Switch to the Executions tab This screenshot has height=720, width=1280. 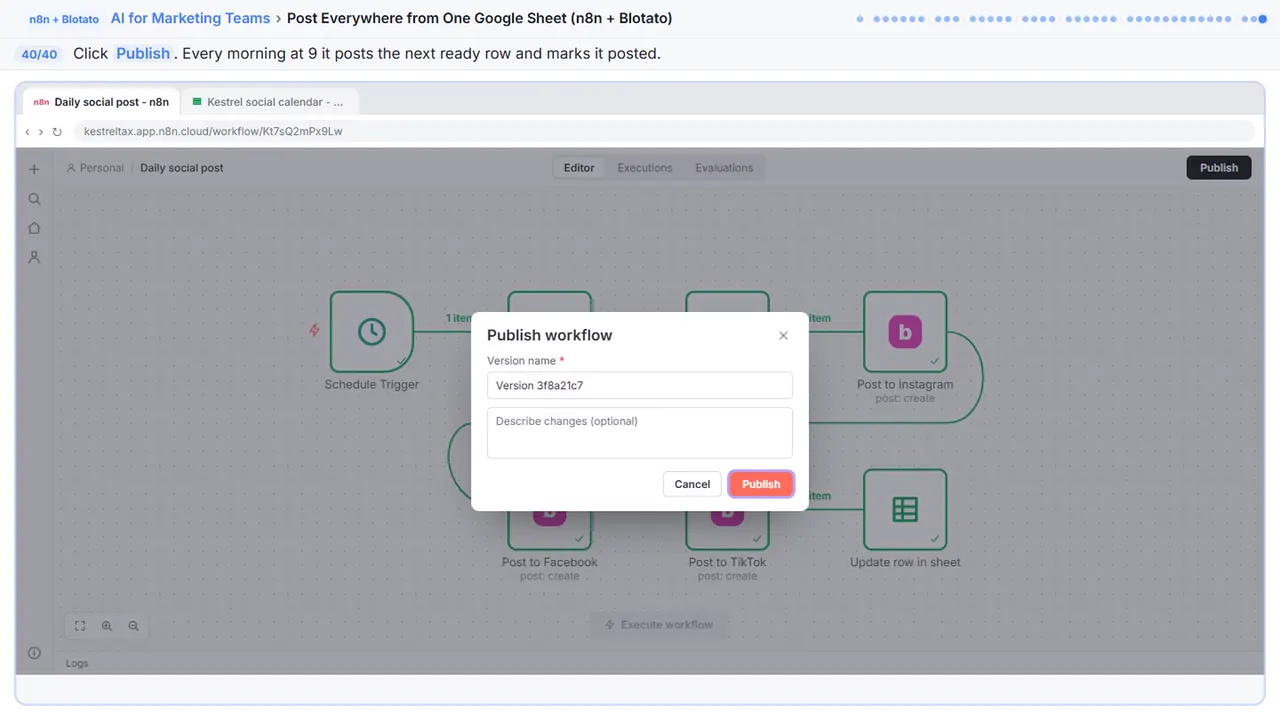[645, 168]
